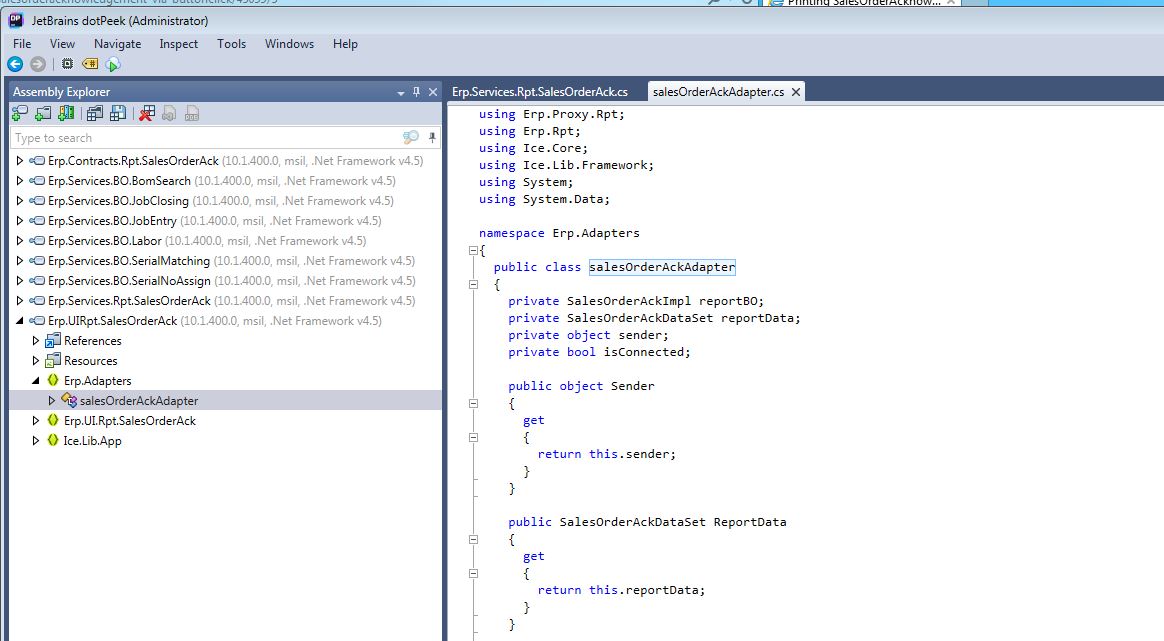Toggle the pin beside the search field
1164x641 pixels.
point(432,137)
